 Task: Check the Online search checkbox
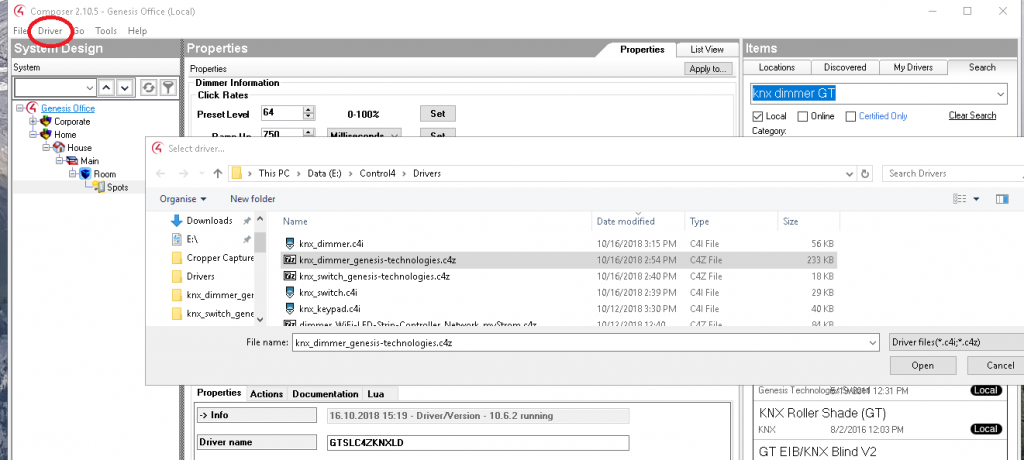(802, 116)
